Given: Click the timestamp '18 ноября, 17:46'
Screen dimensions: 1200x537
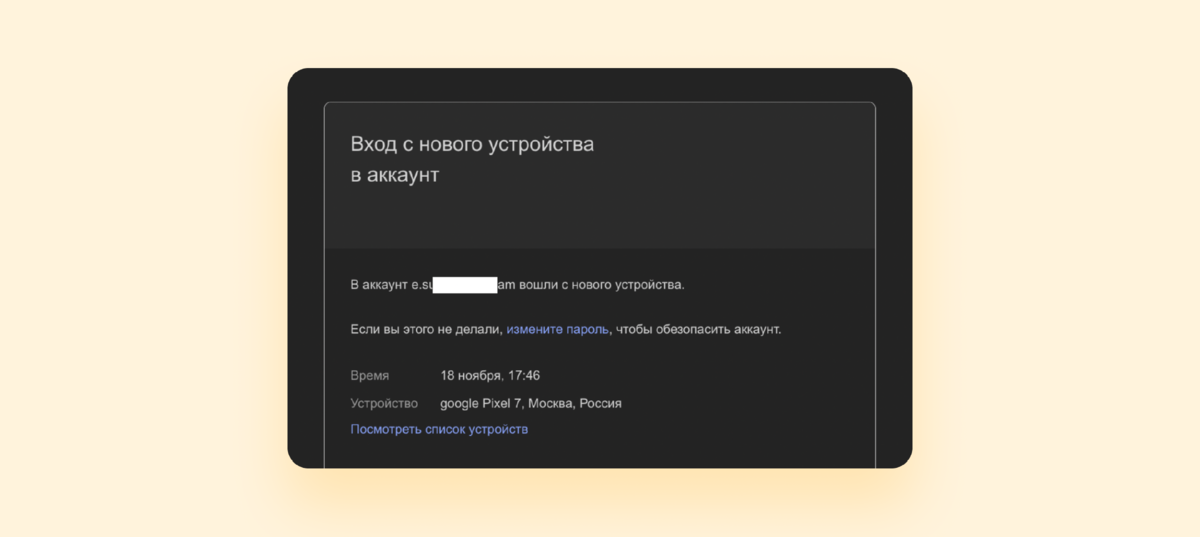Looking at the screenshot, I should point(490,376).
